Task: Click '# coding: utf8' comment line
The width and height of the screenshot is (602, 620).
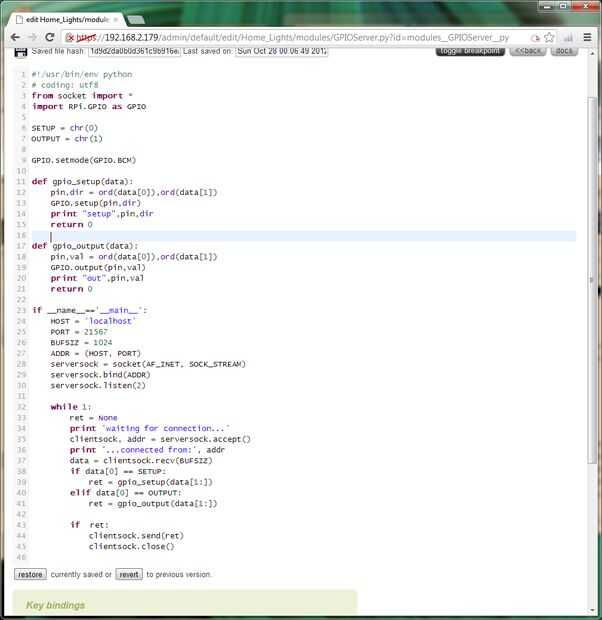Action: tap(65, 85)
